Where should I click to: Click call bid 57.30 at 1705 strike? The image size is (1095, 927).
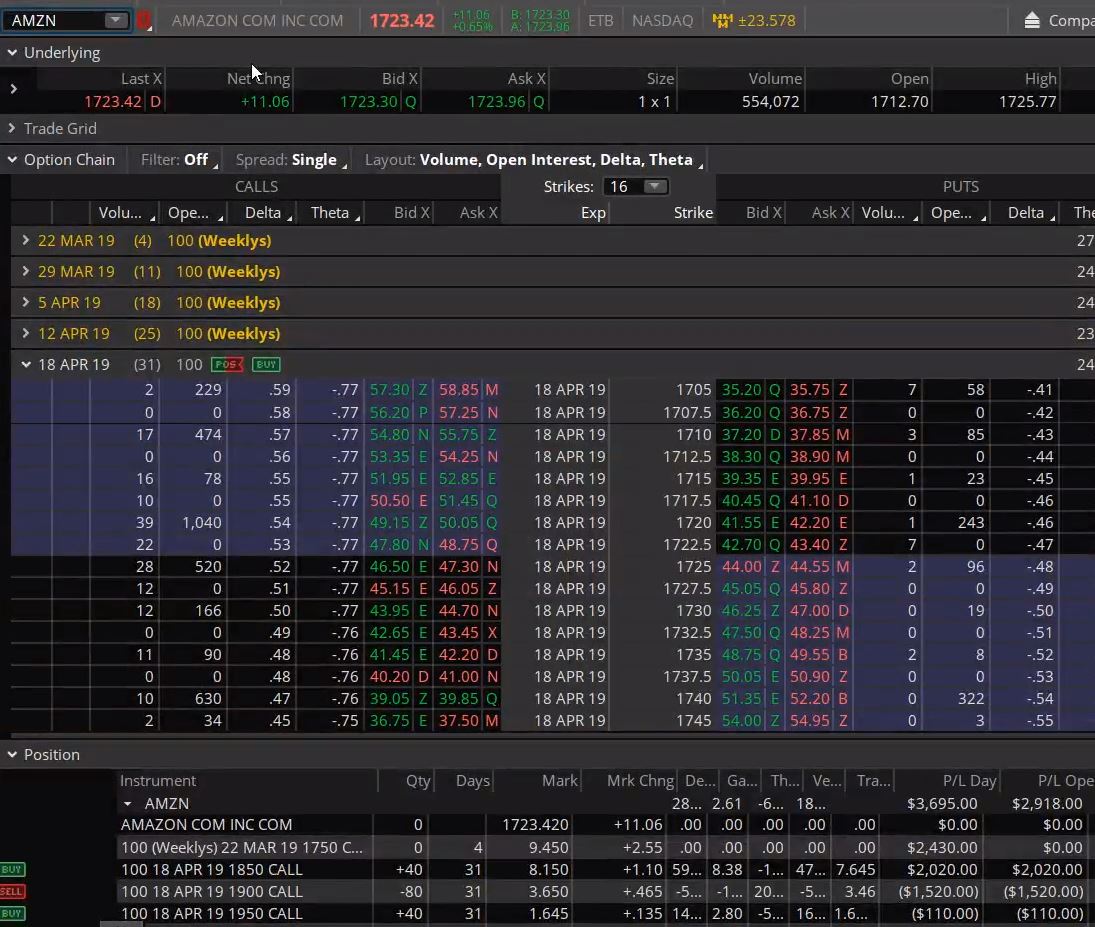pyautogui.click(x=389, y=389)
